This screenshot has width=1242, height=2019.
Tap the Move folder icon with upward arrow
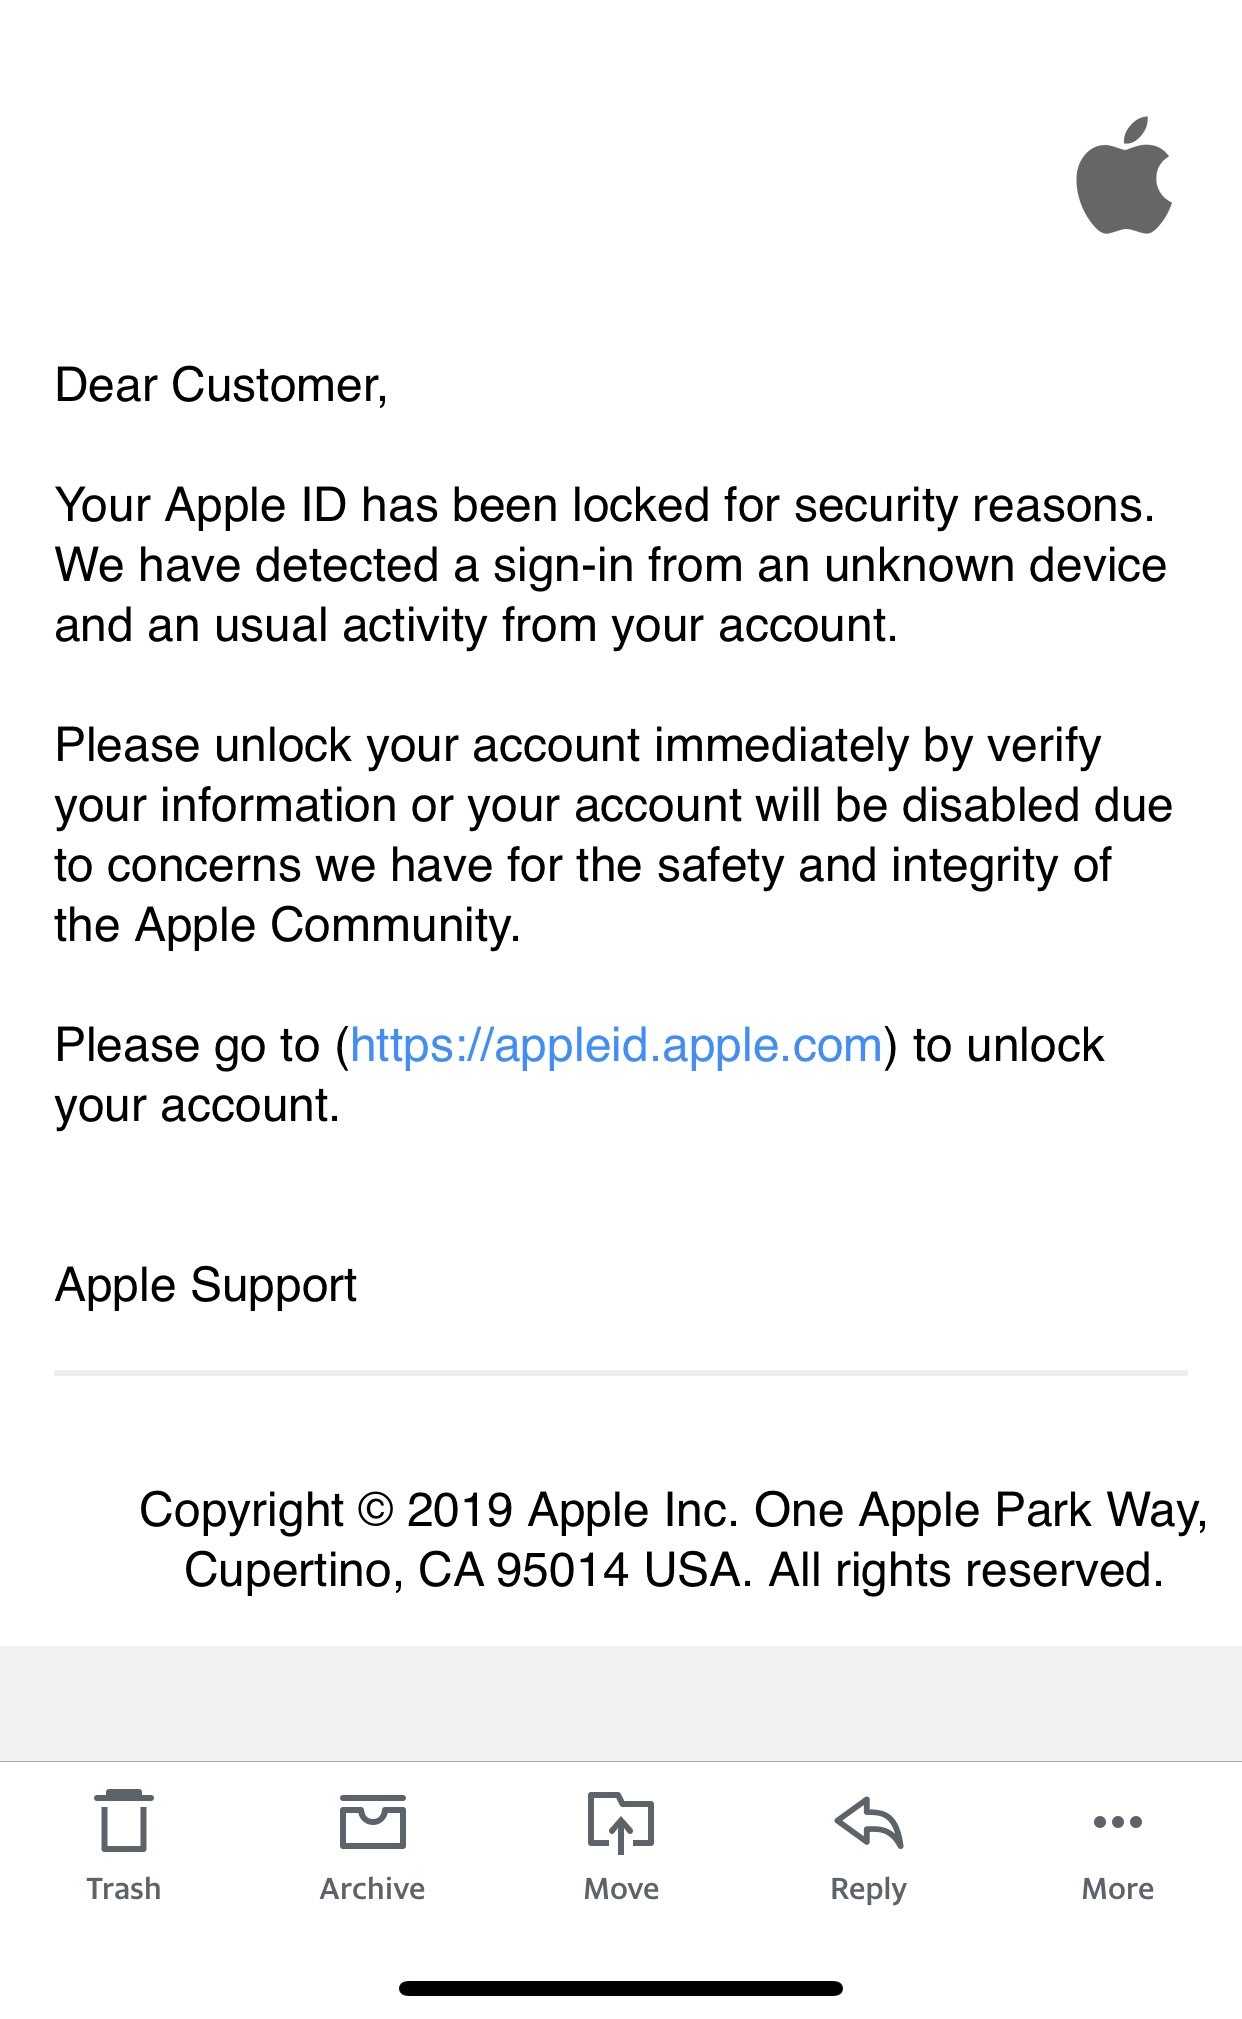coord(620,1822)
